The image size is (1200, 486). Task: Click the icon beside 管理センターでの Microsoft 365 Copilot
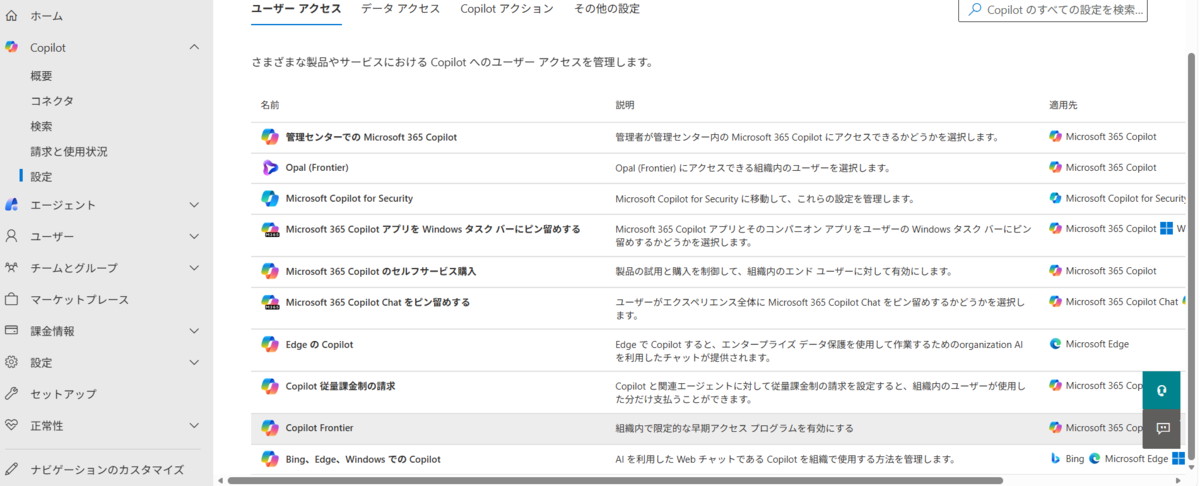[270, 137]
